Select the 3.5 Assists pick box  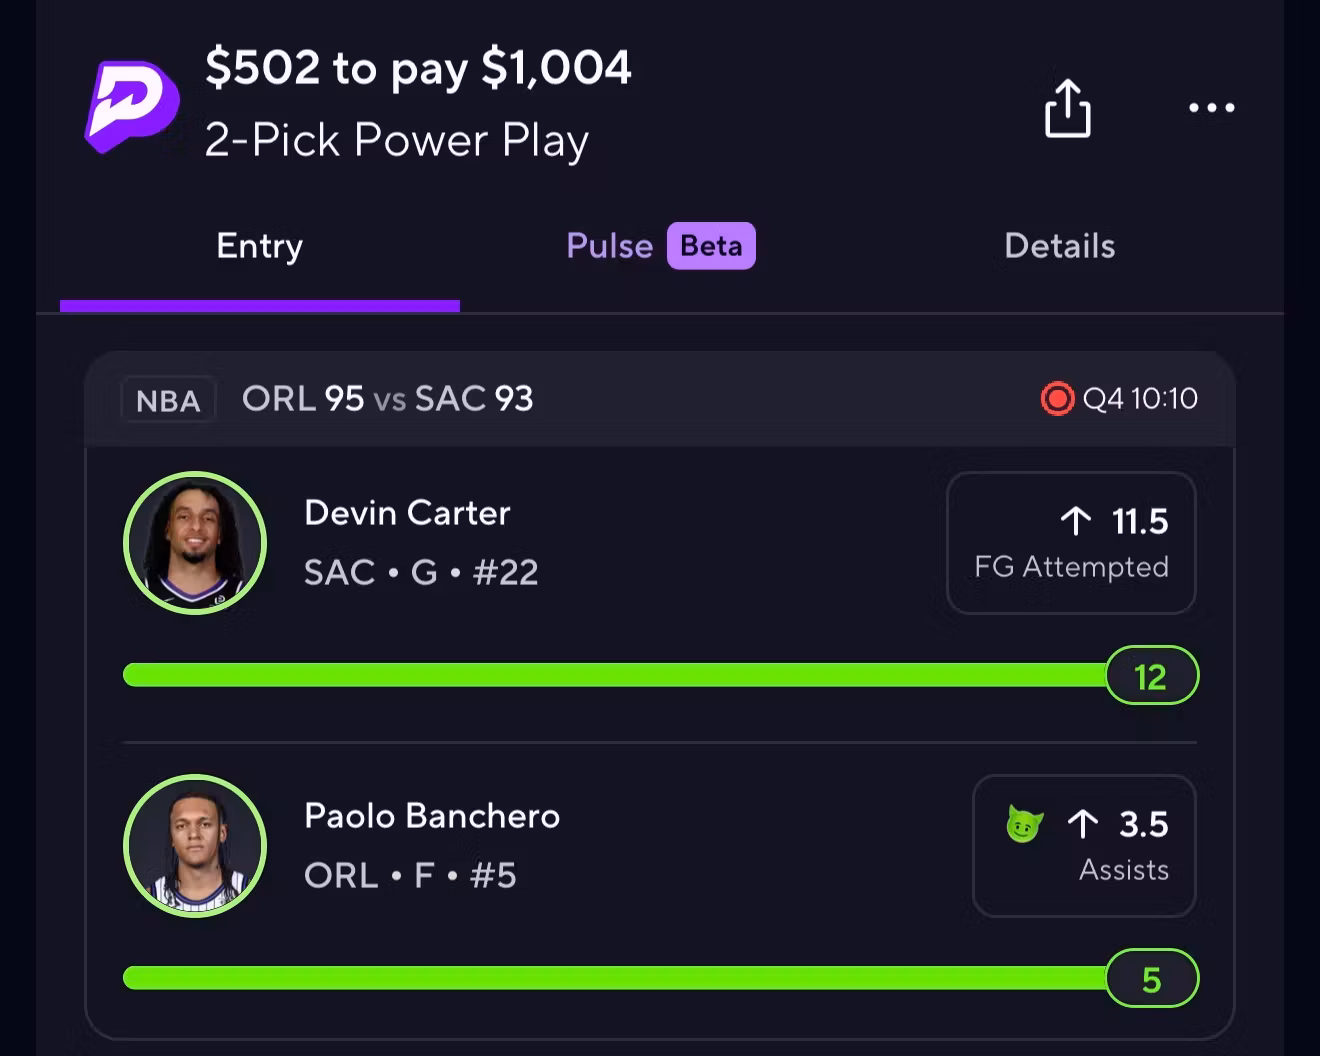pos(1084,846)
